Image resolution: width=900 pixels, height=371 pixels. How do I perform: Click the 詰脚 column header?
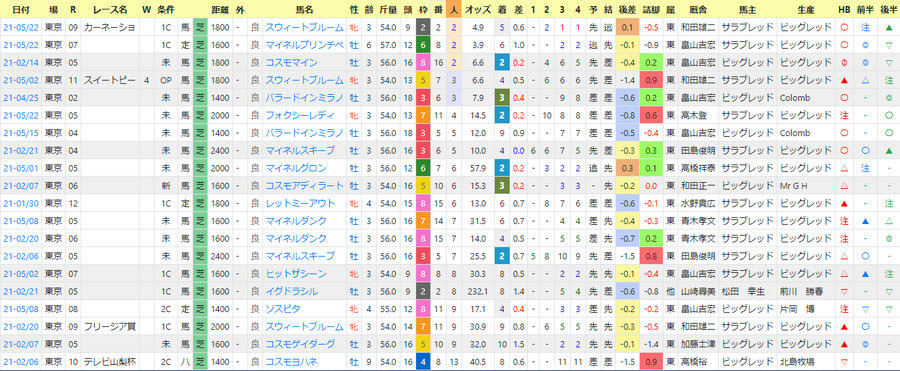(651, 10)
